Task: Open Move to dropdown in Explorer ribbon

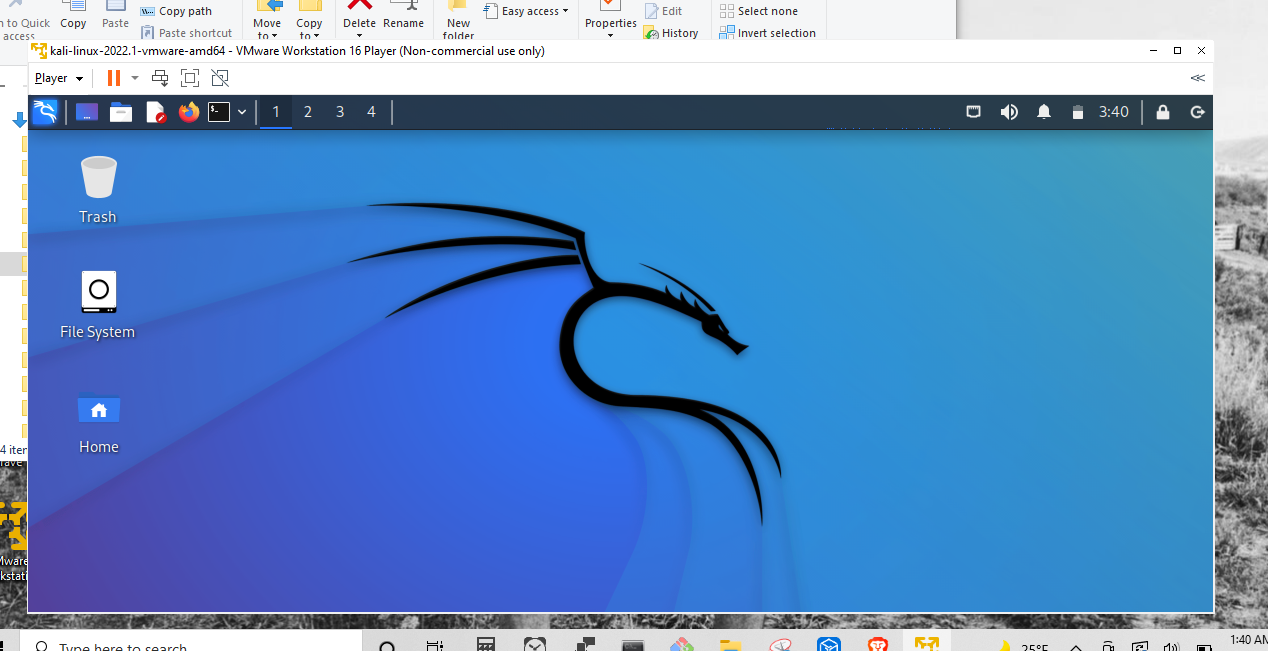Action: [267, 20]
